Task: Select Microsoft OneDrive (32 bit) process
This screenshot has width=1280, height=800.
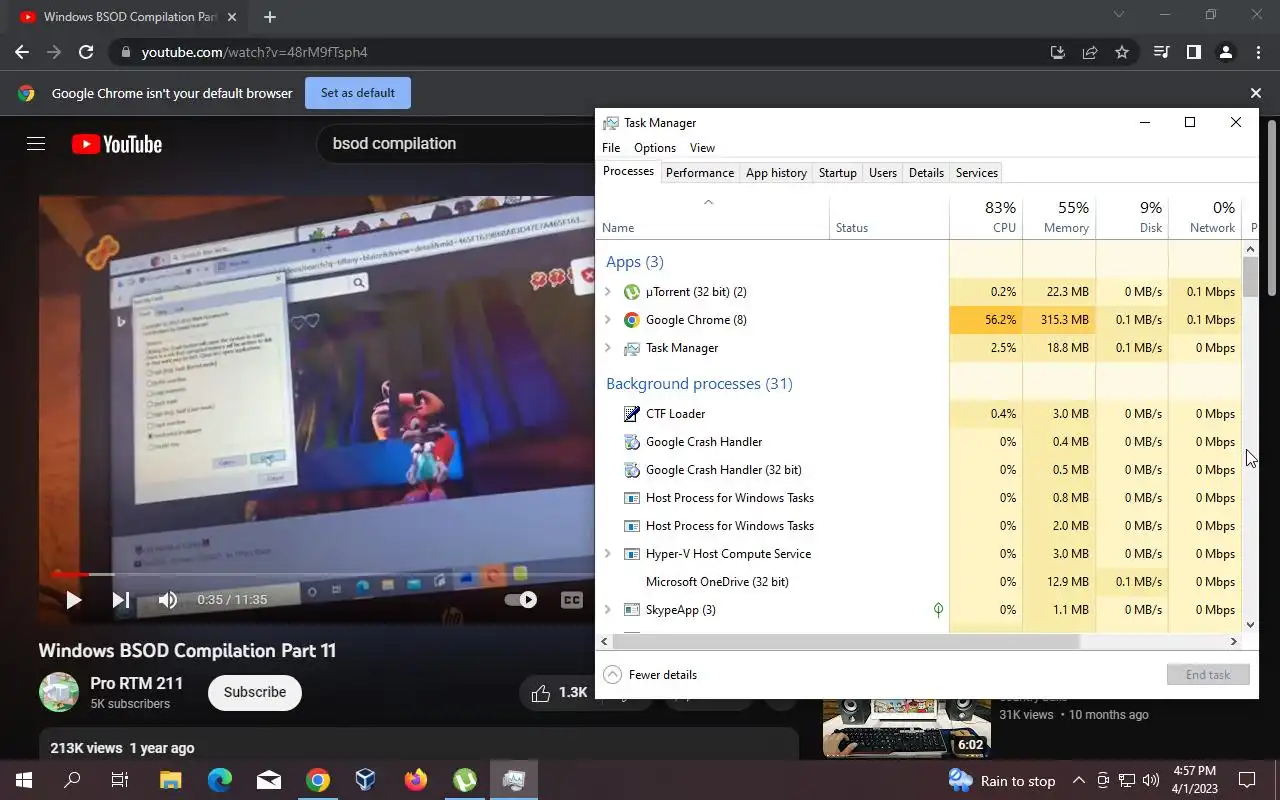Action: (919, 582)
